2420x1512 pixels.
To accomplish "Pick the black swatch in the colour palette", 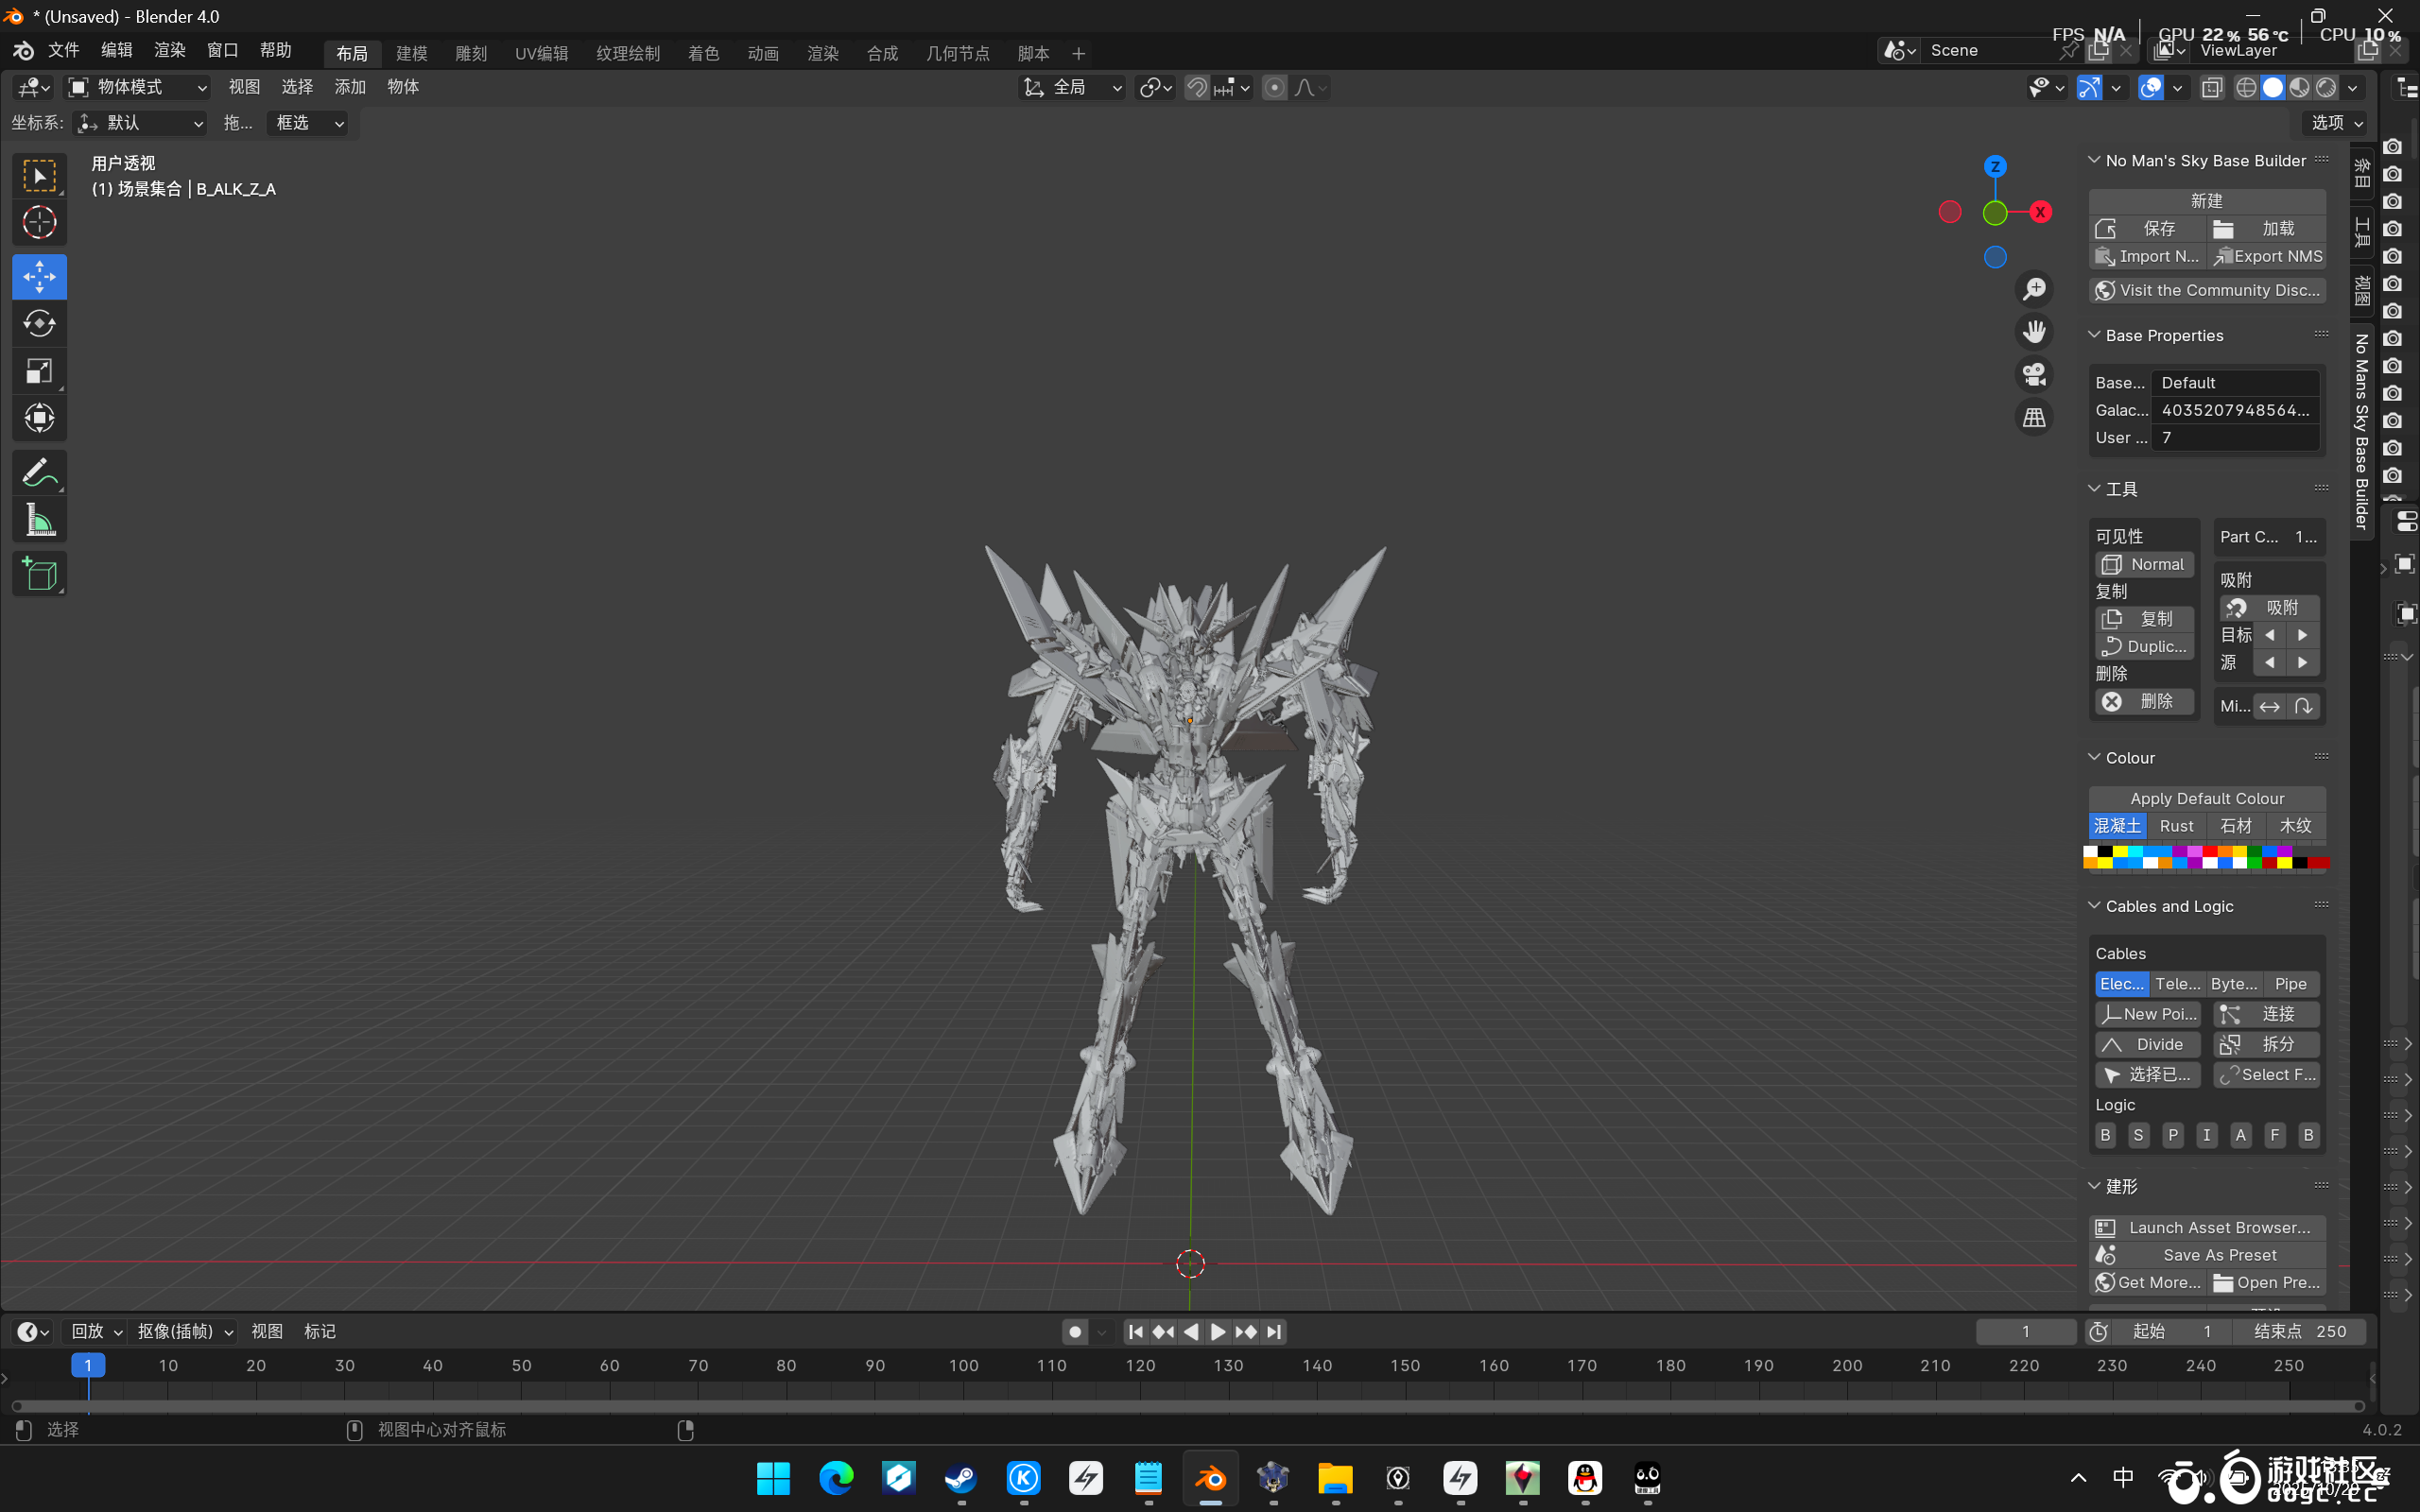I will [x=2105, y=852].
